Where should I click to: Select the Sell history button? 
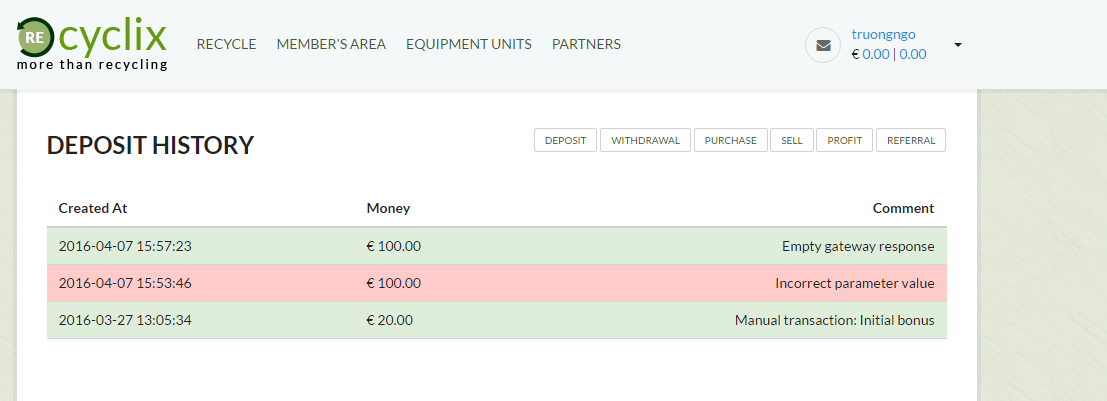[792, 141]
